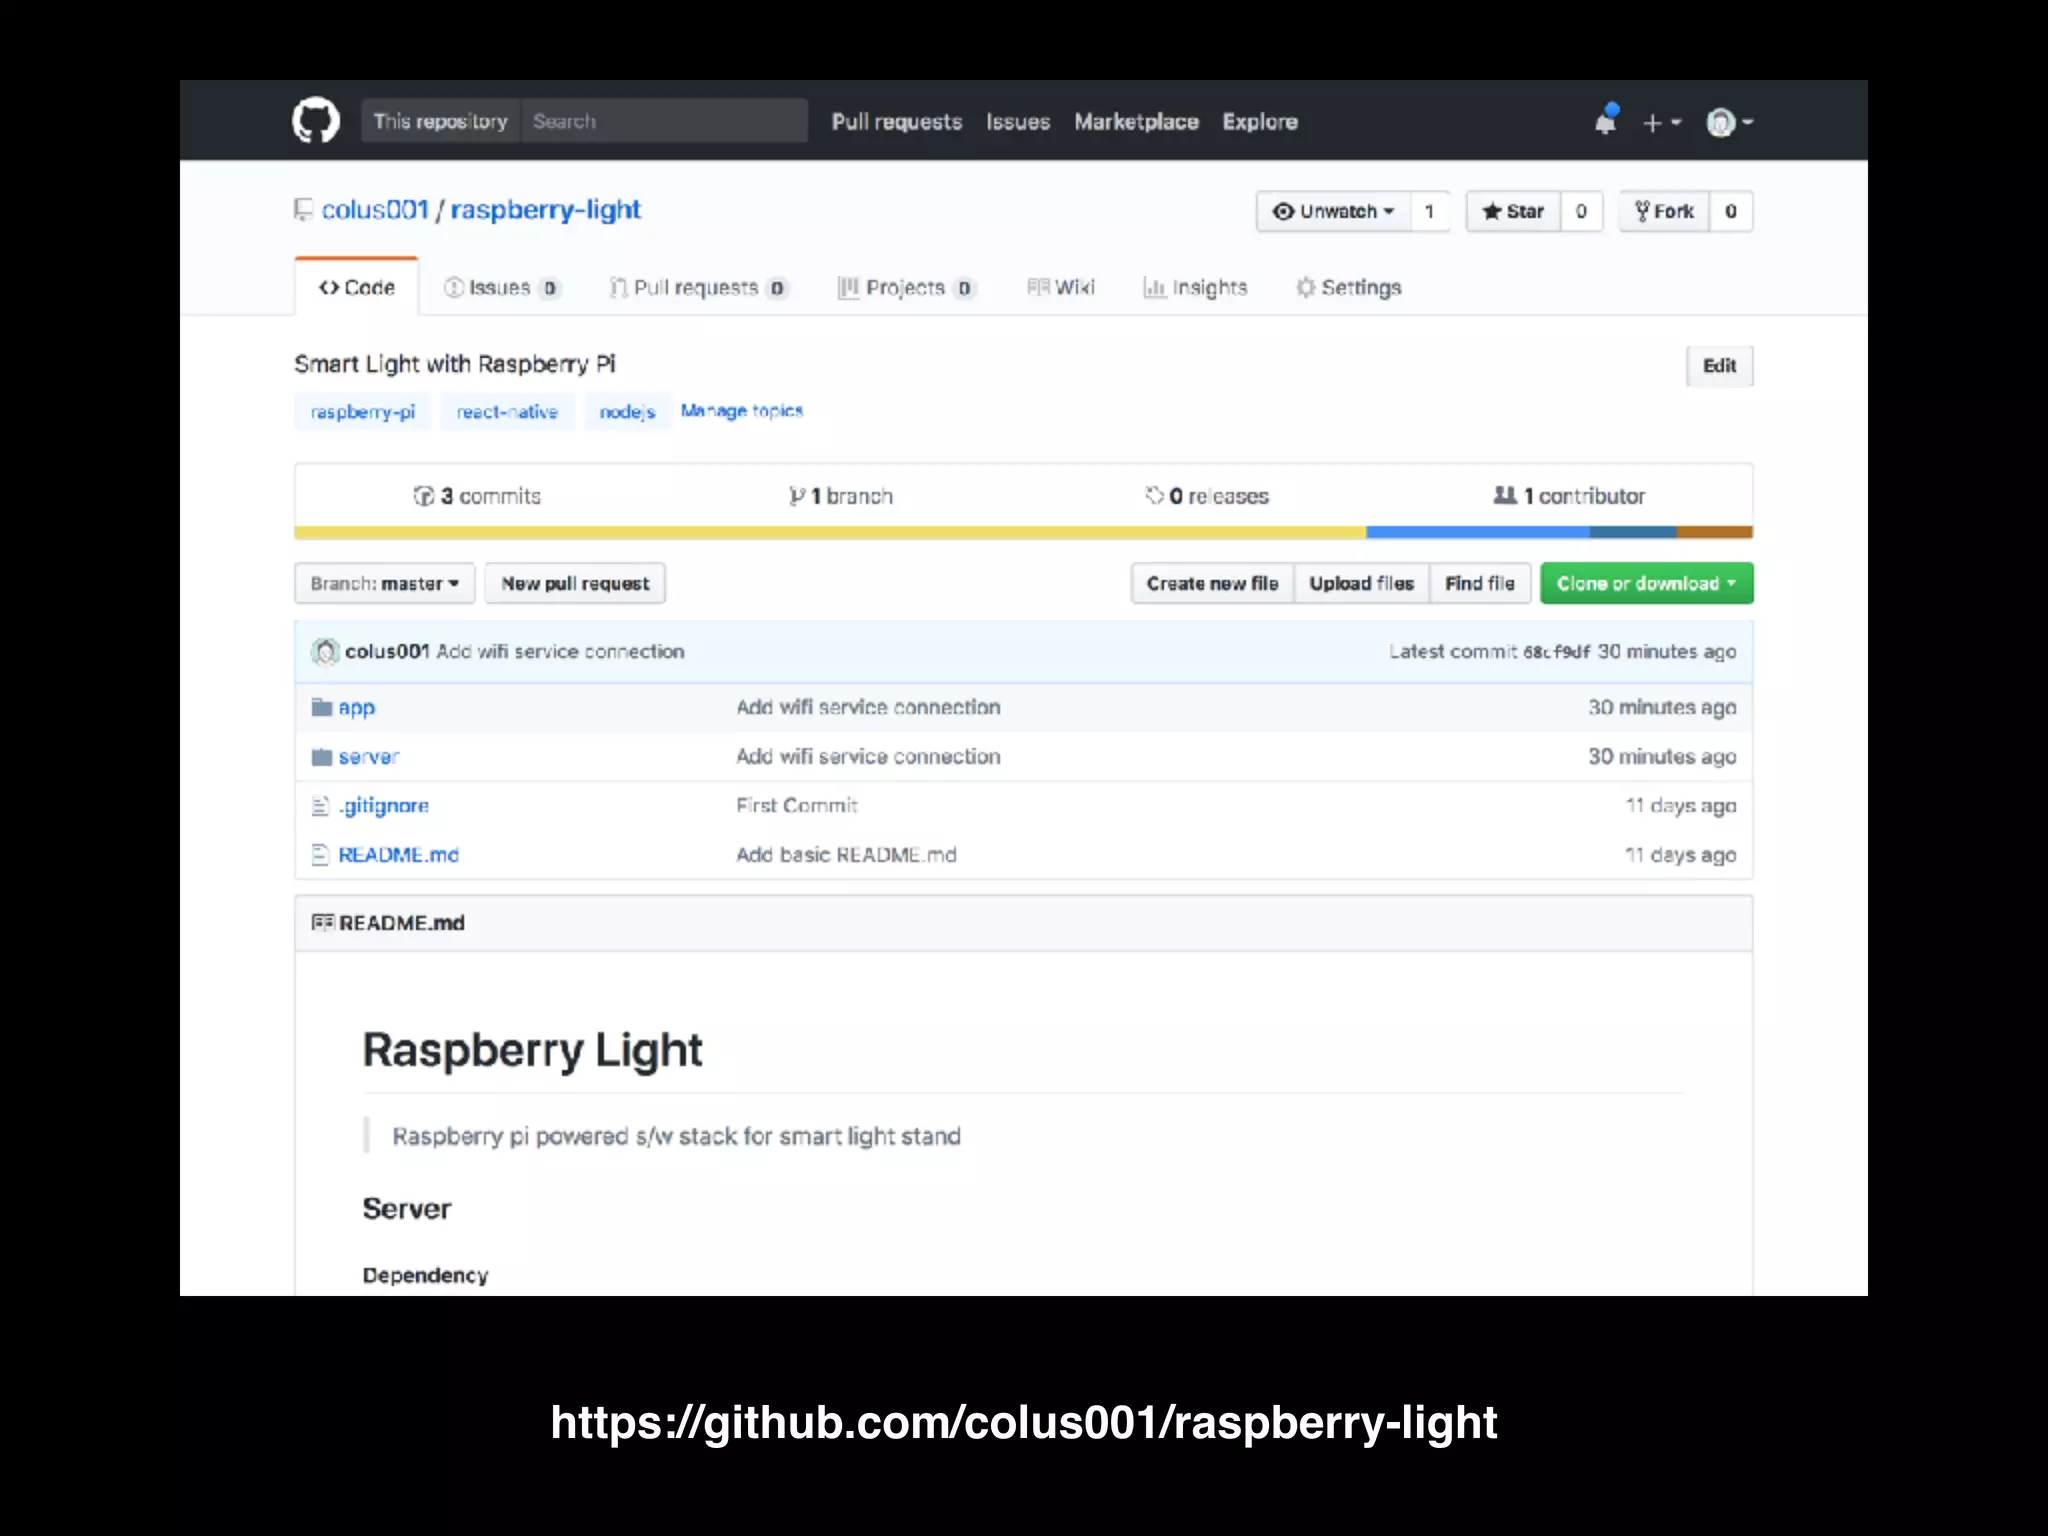Open the forks count 0
2048x1536 pixels.
click(1731, 211)
